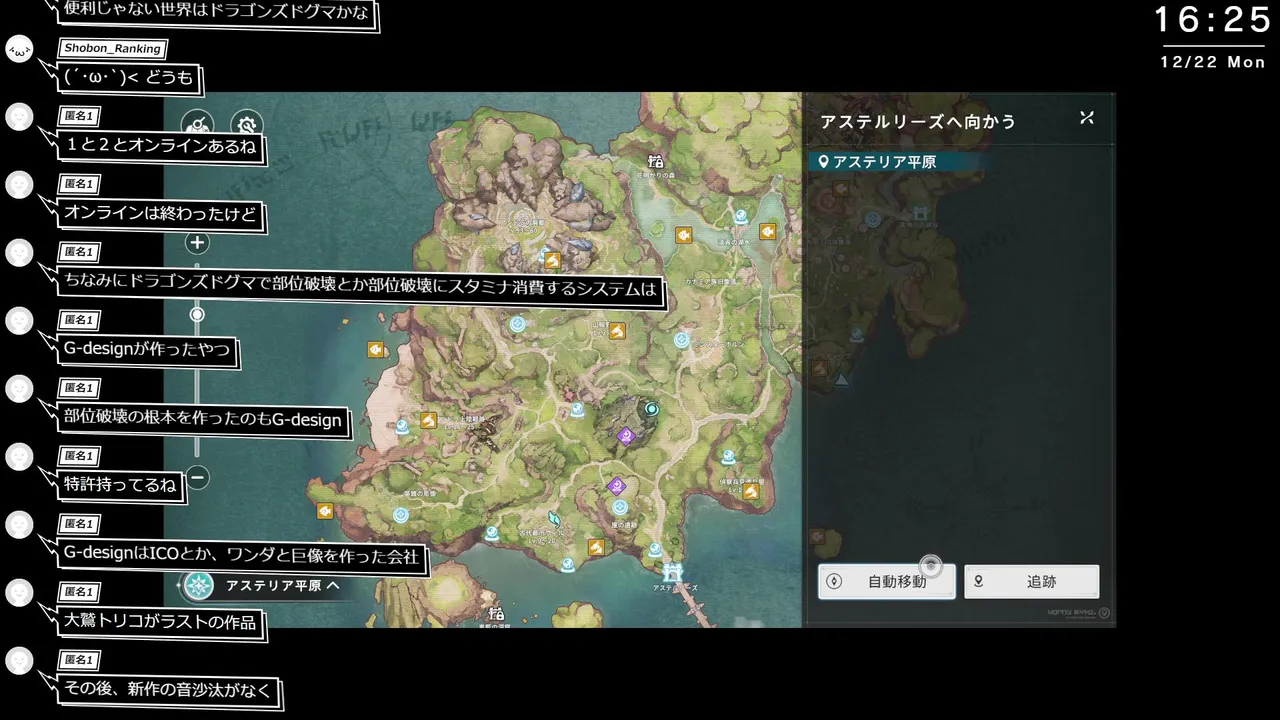Click chat message オンラインは終わったけど

pyautogui.click(x=160, y=214)
